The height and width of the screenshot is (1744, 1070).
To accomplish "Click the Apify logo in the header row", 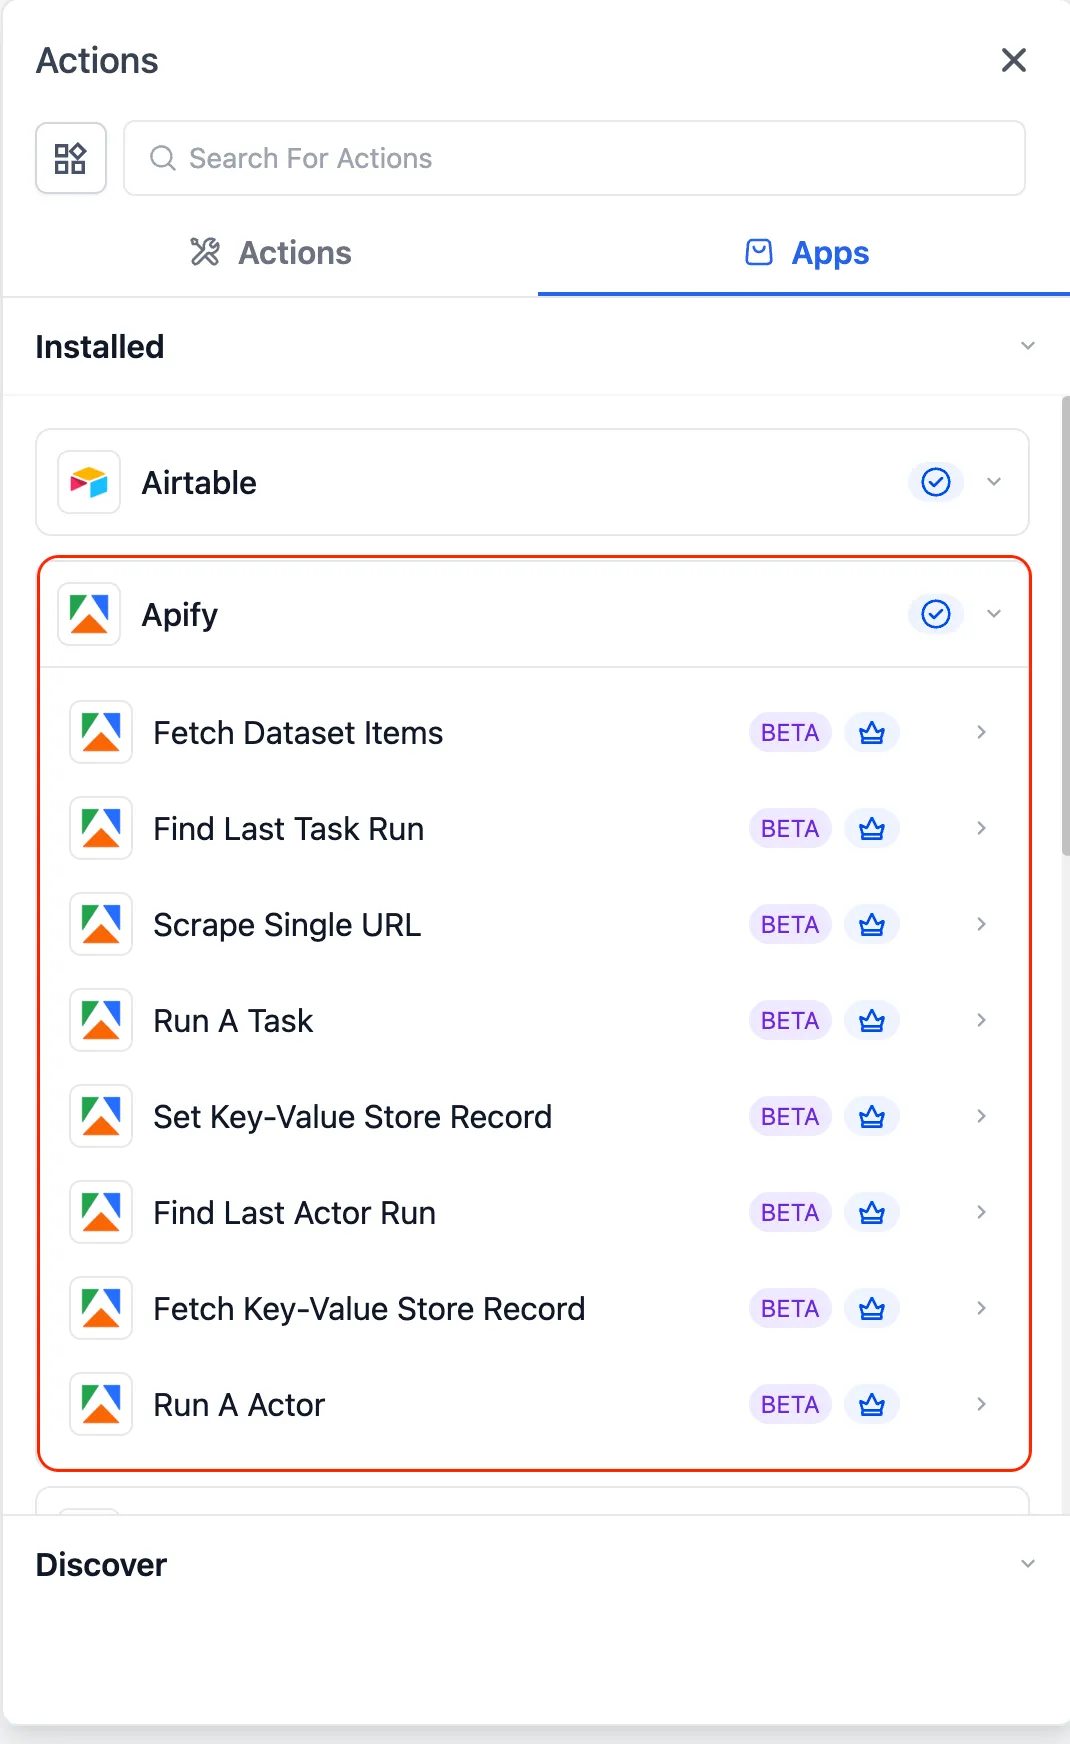I will (89, 614).
